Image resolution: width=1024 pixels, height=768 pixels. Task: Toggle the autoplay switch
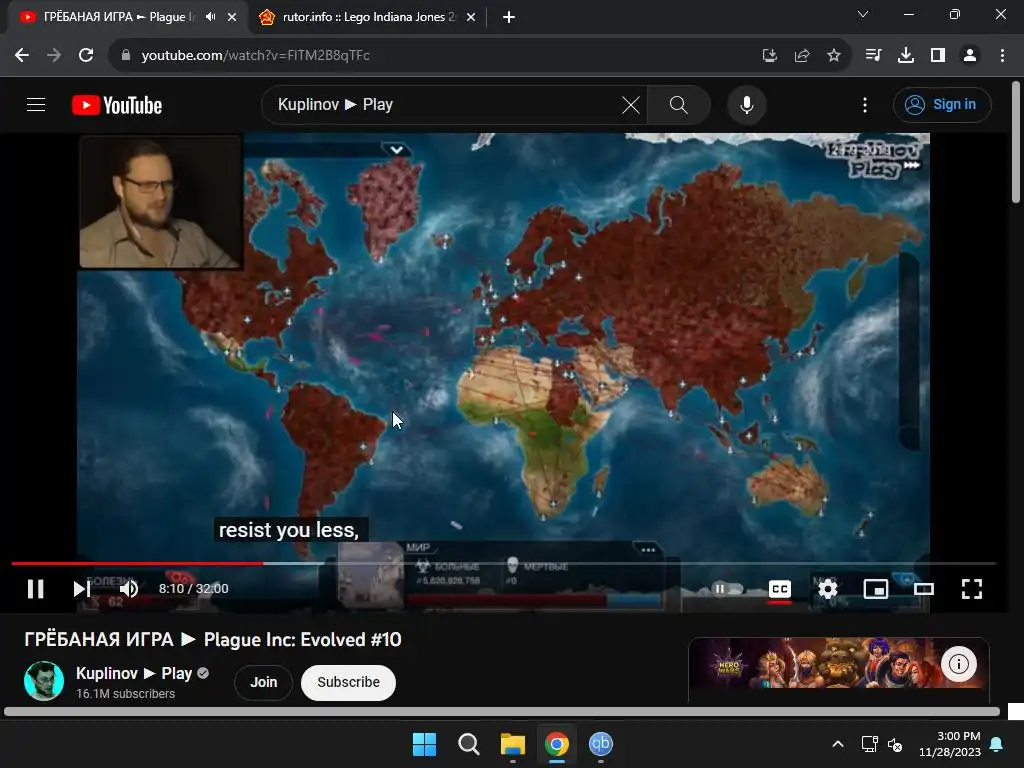click(726, 589)
